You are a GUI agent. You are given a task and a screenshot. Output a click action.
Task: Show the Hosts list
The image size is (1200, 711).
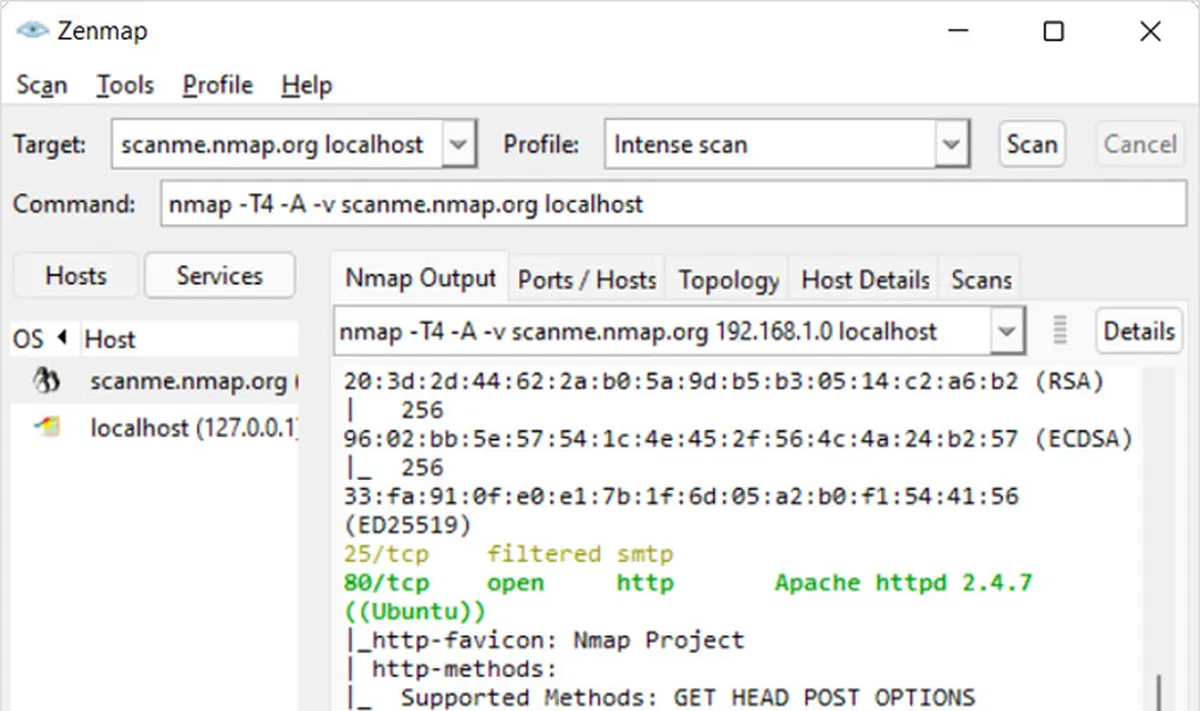tap(76, 276)
